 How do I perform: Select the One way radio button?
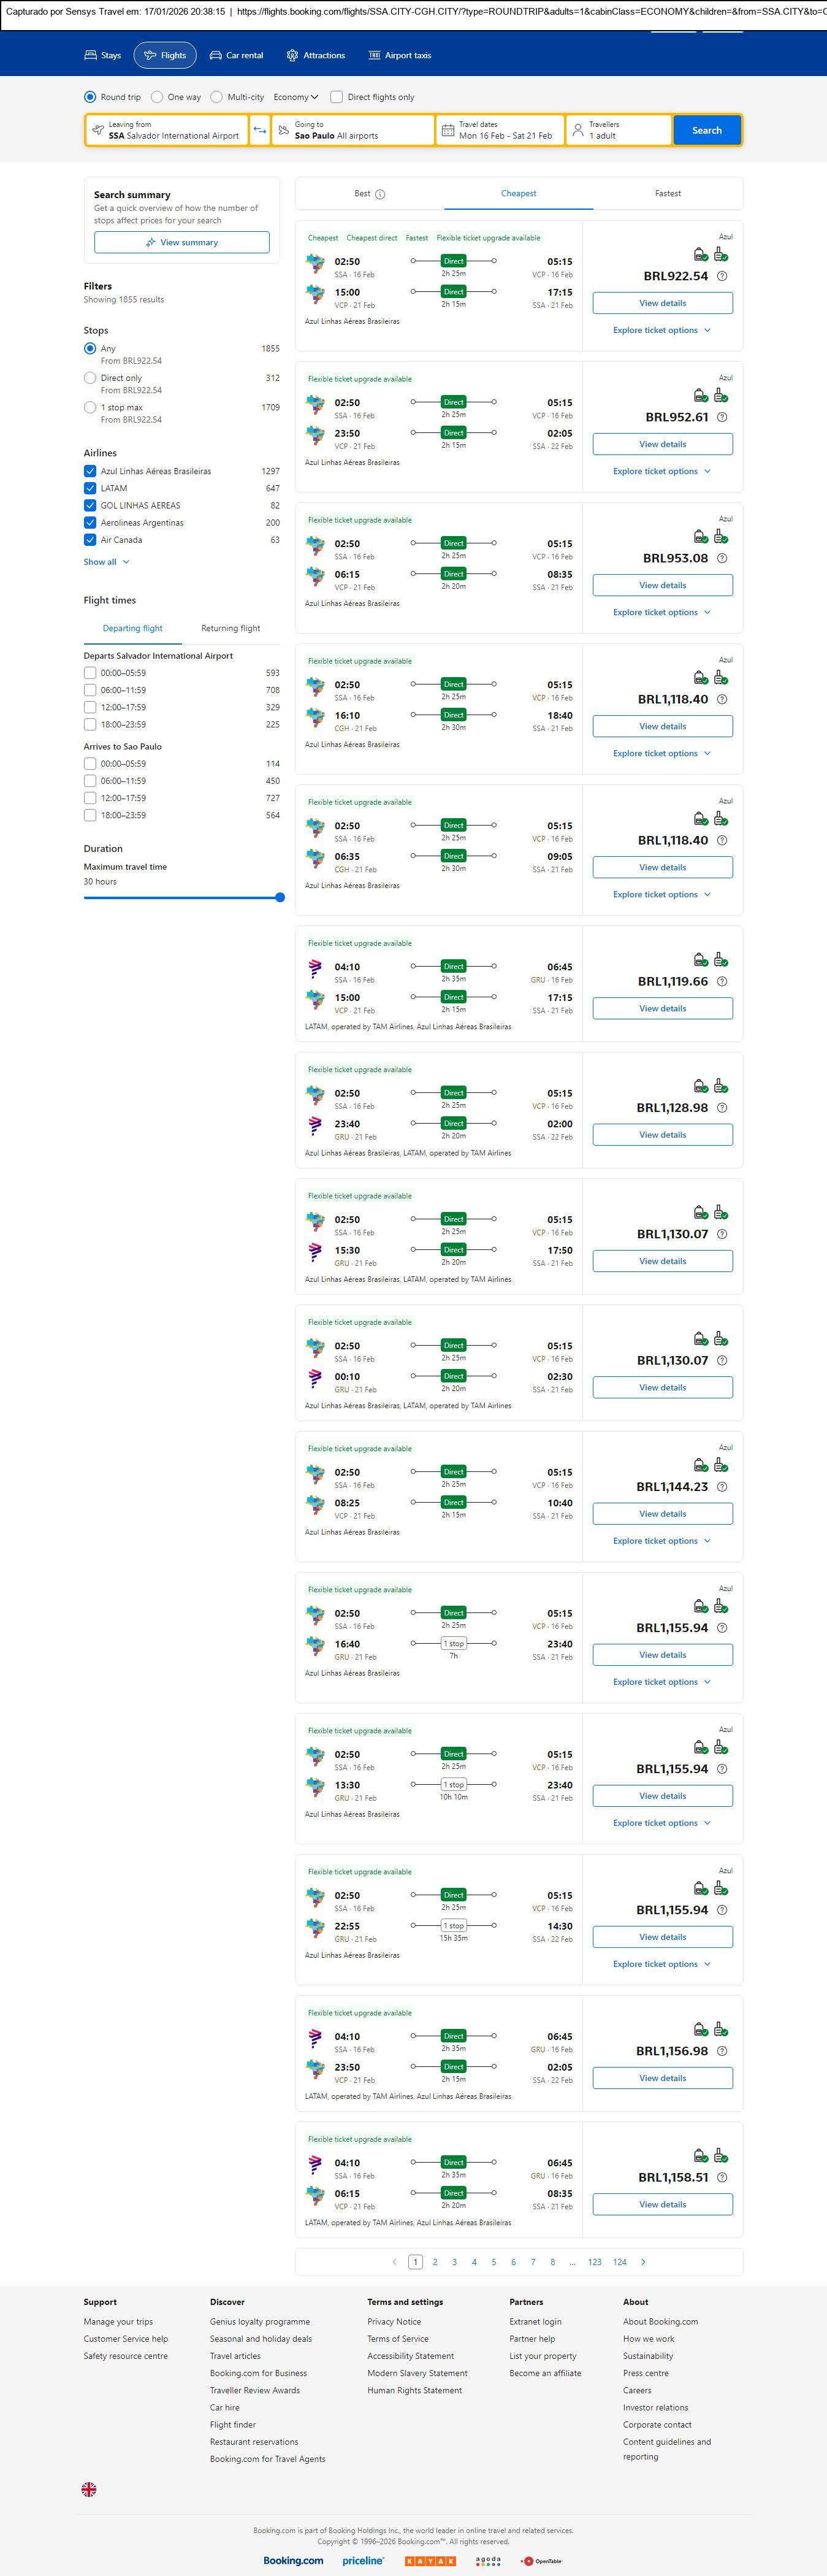pos(157,97)
